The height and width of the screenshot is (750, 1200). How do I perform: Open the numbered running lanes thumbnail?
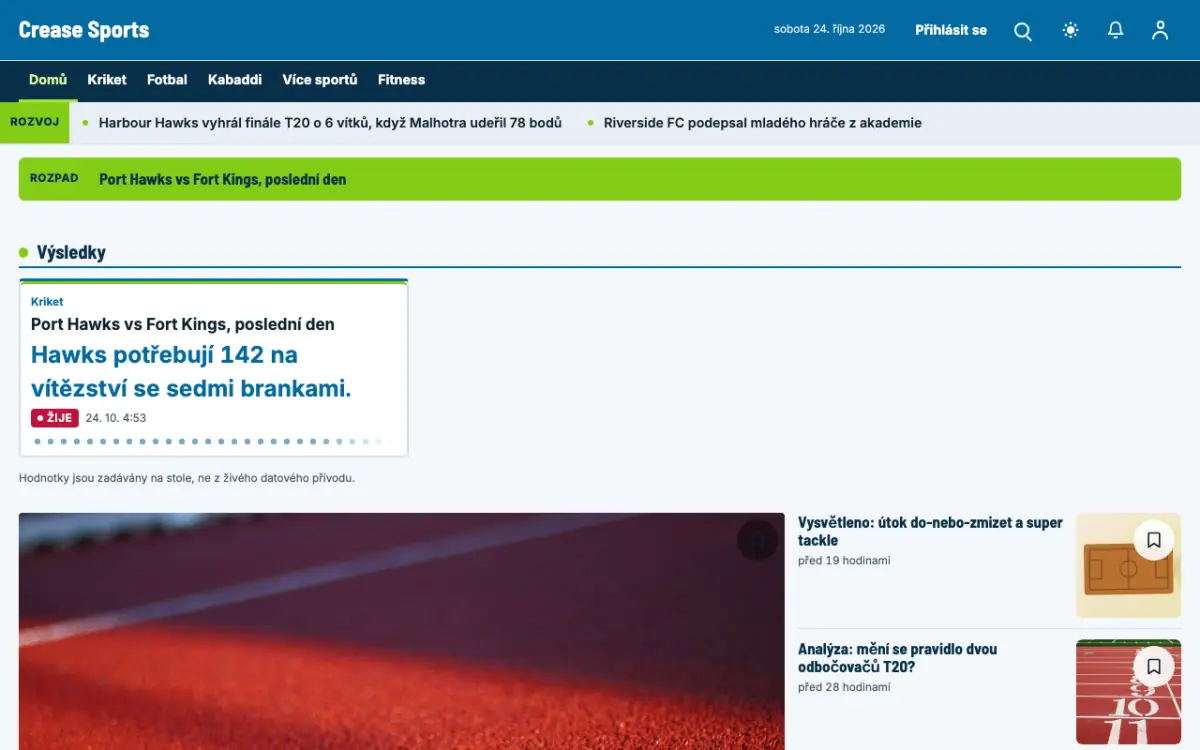(1128, 692)
